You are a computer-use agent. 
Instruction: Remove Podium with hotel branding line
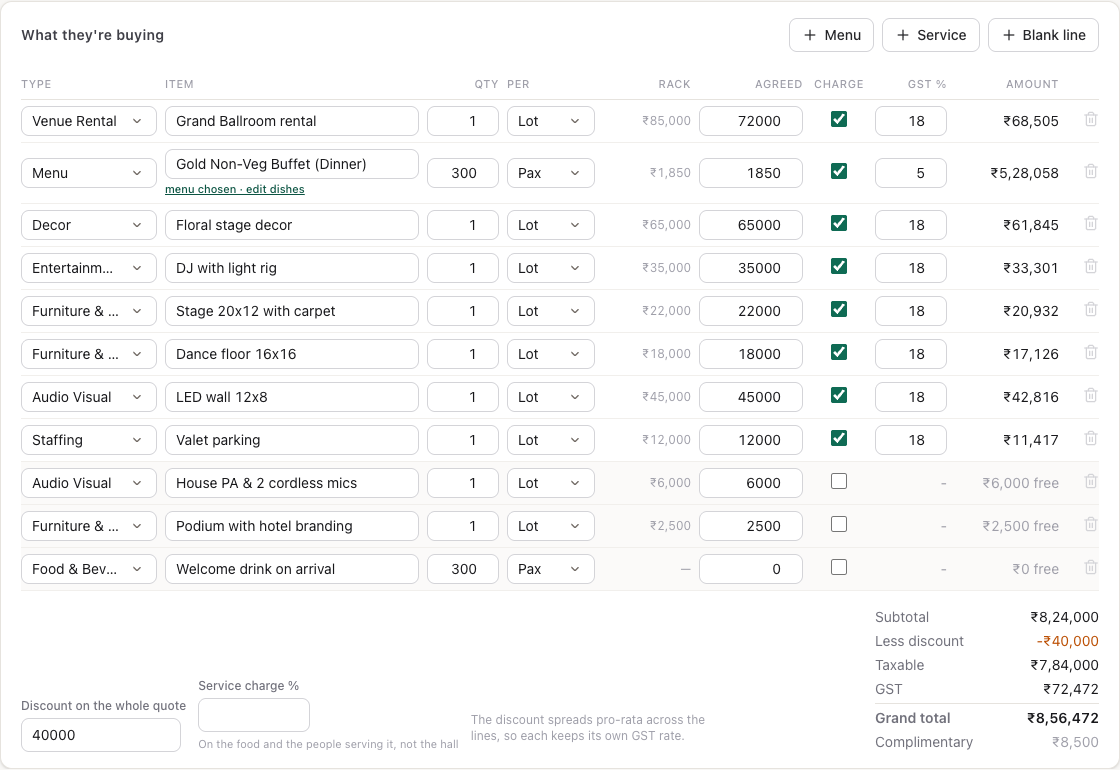click(1090, 524)
